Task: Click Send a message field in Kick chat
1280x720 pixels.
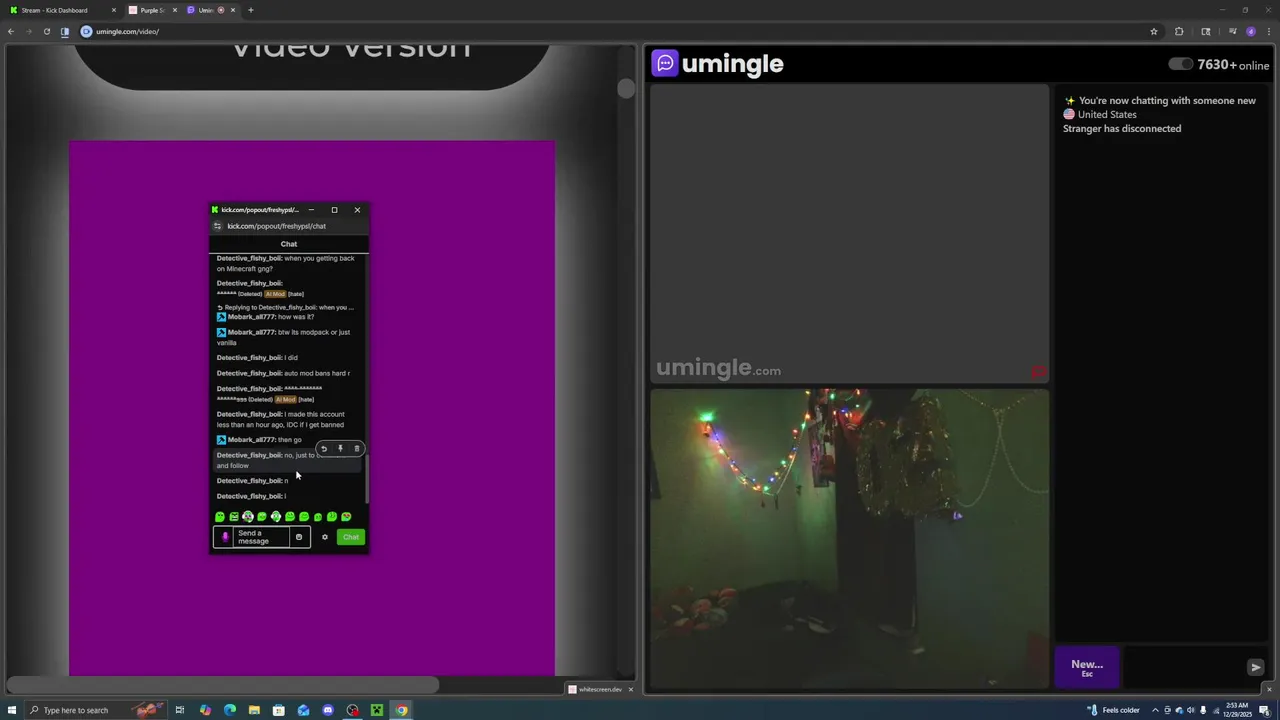Action: click(262, 537)
